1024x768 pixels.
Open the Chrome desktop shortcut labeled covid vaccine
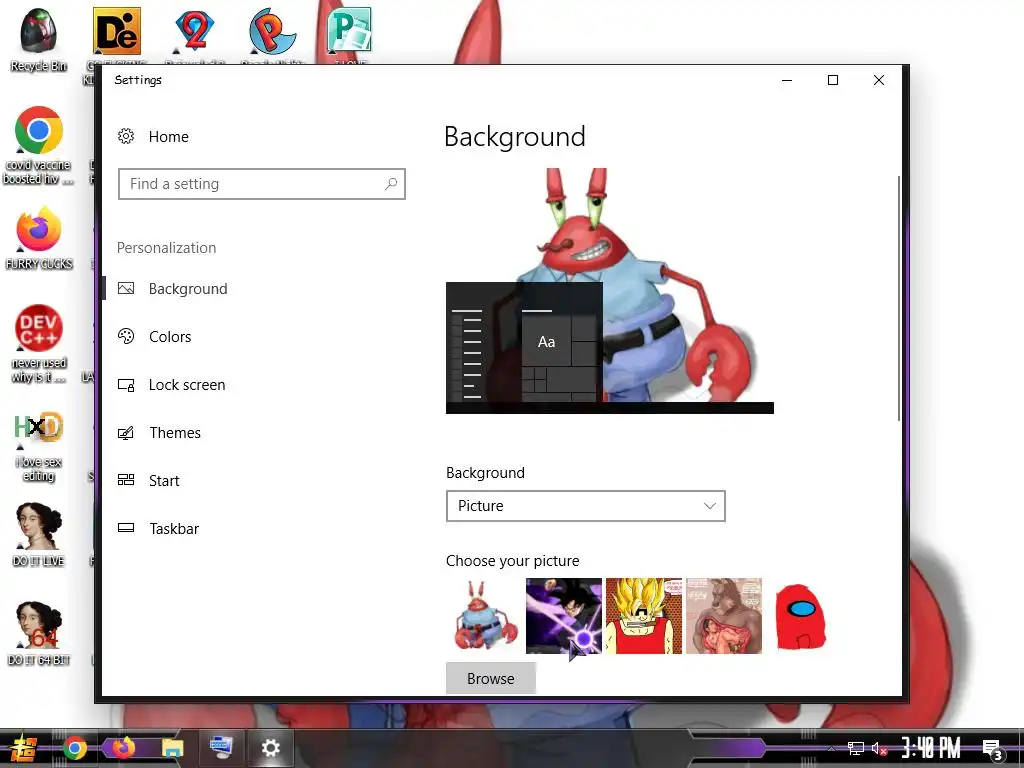click(39, 145)
